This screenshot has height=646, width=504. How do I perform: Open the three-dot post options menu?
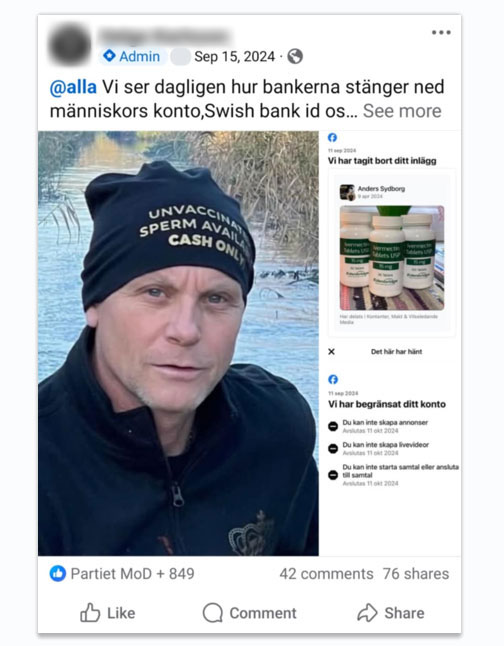click(x=441, y=33)
